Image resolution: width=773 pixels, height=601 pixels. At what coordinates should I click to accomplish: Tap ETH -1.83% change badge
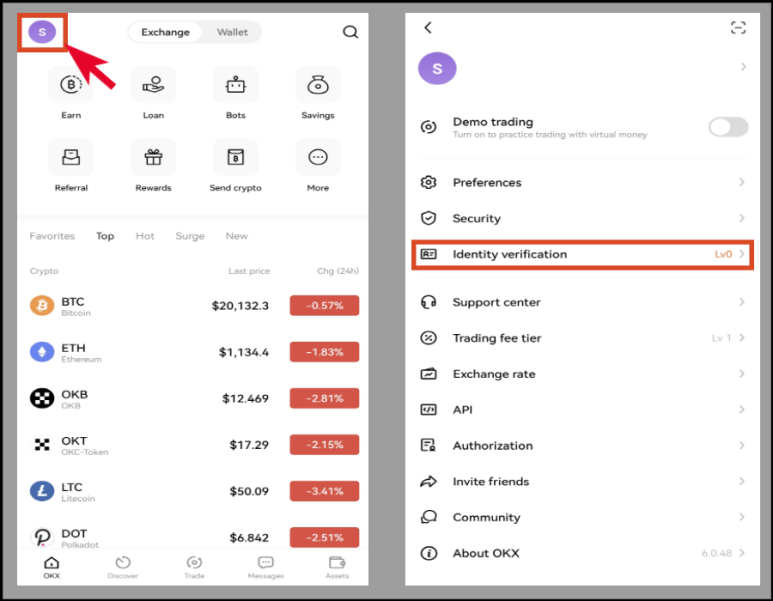point(324,352)
